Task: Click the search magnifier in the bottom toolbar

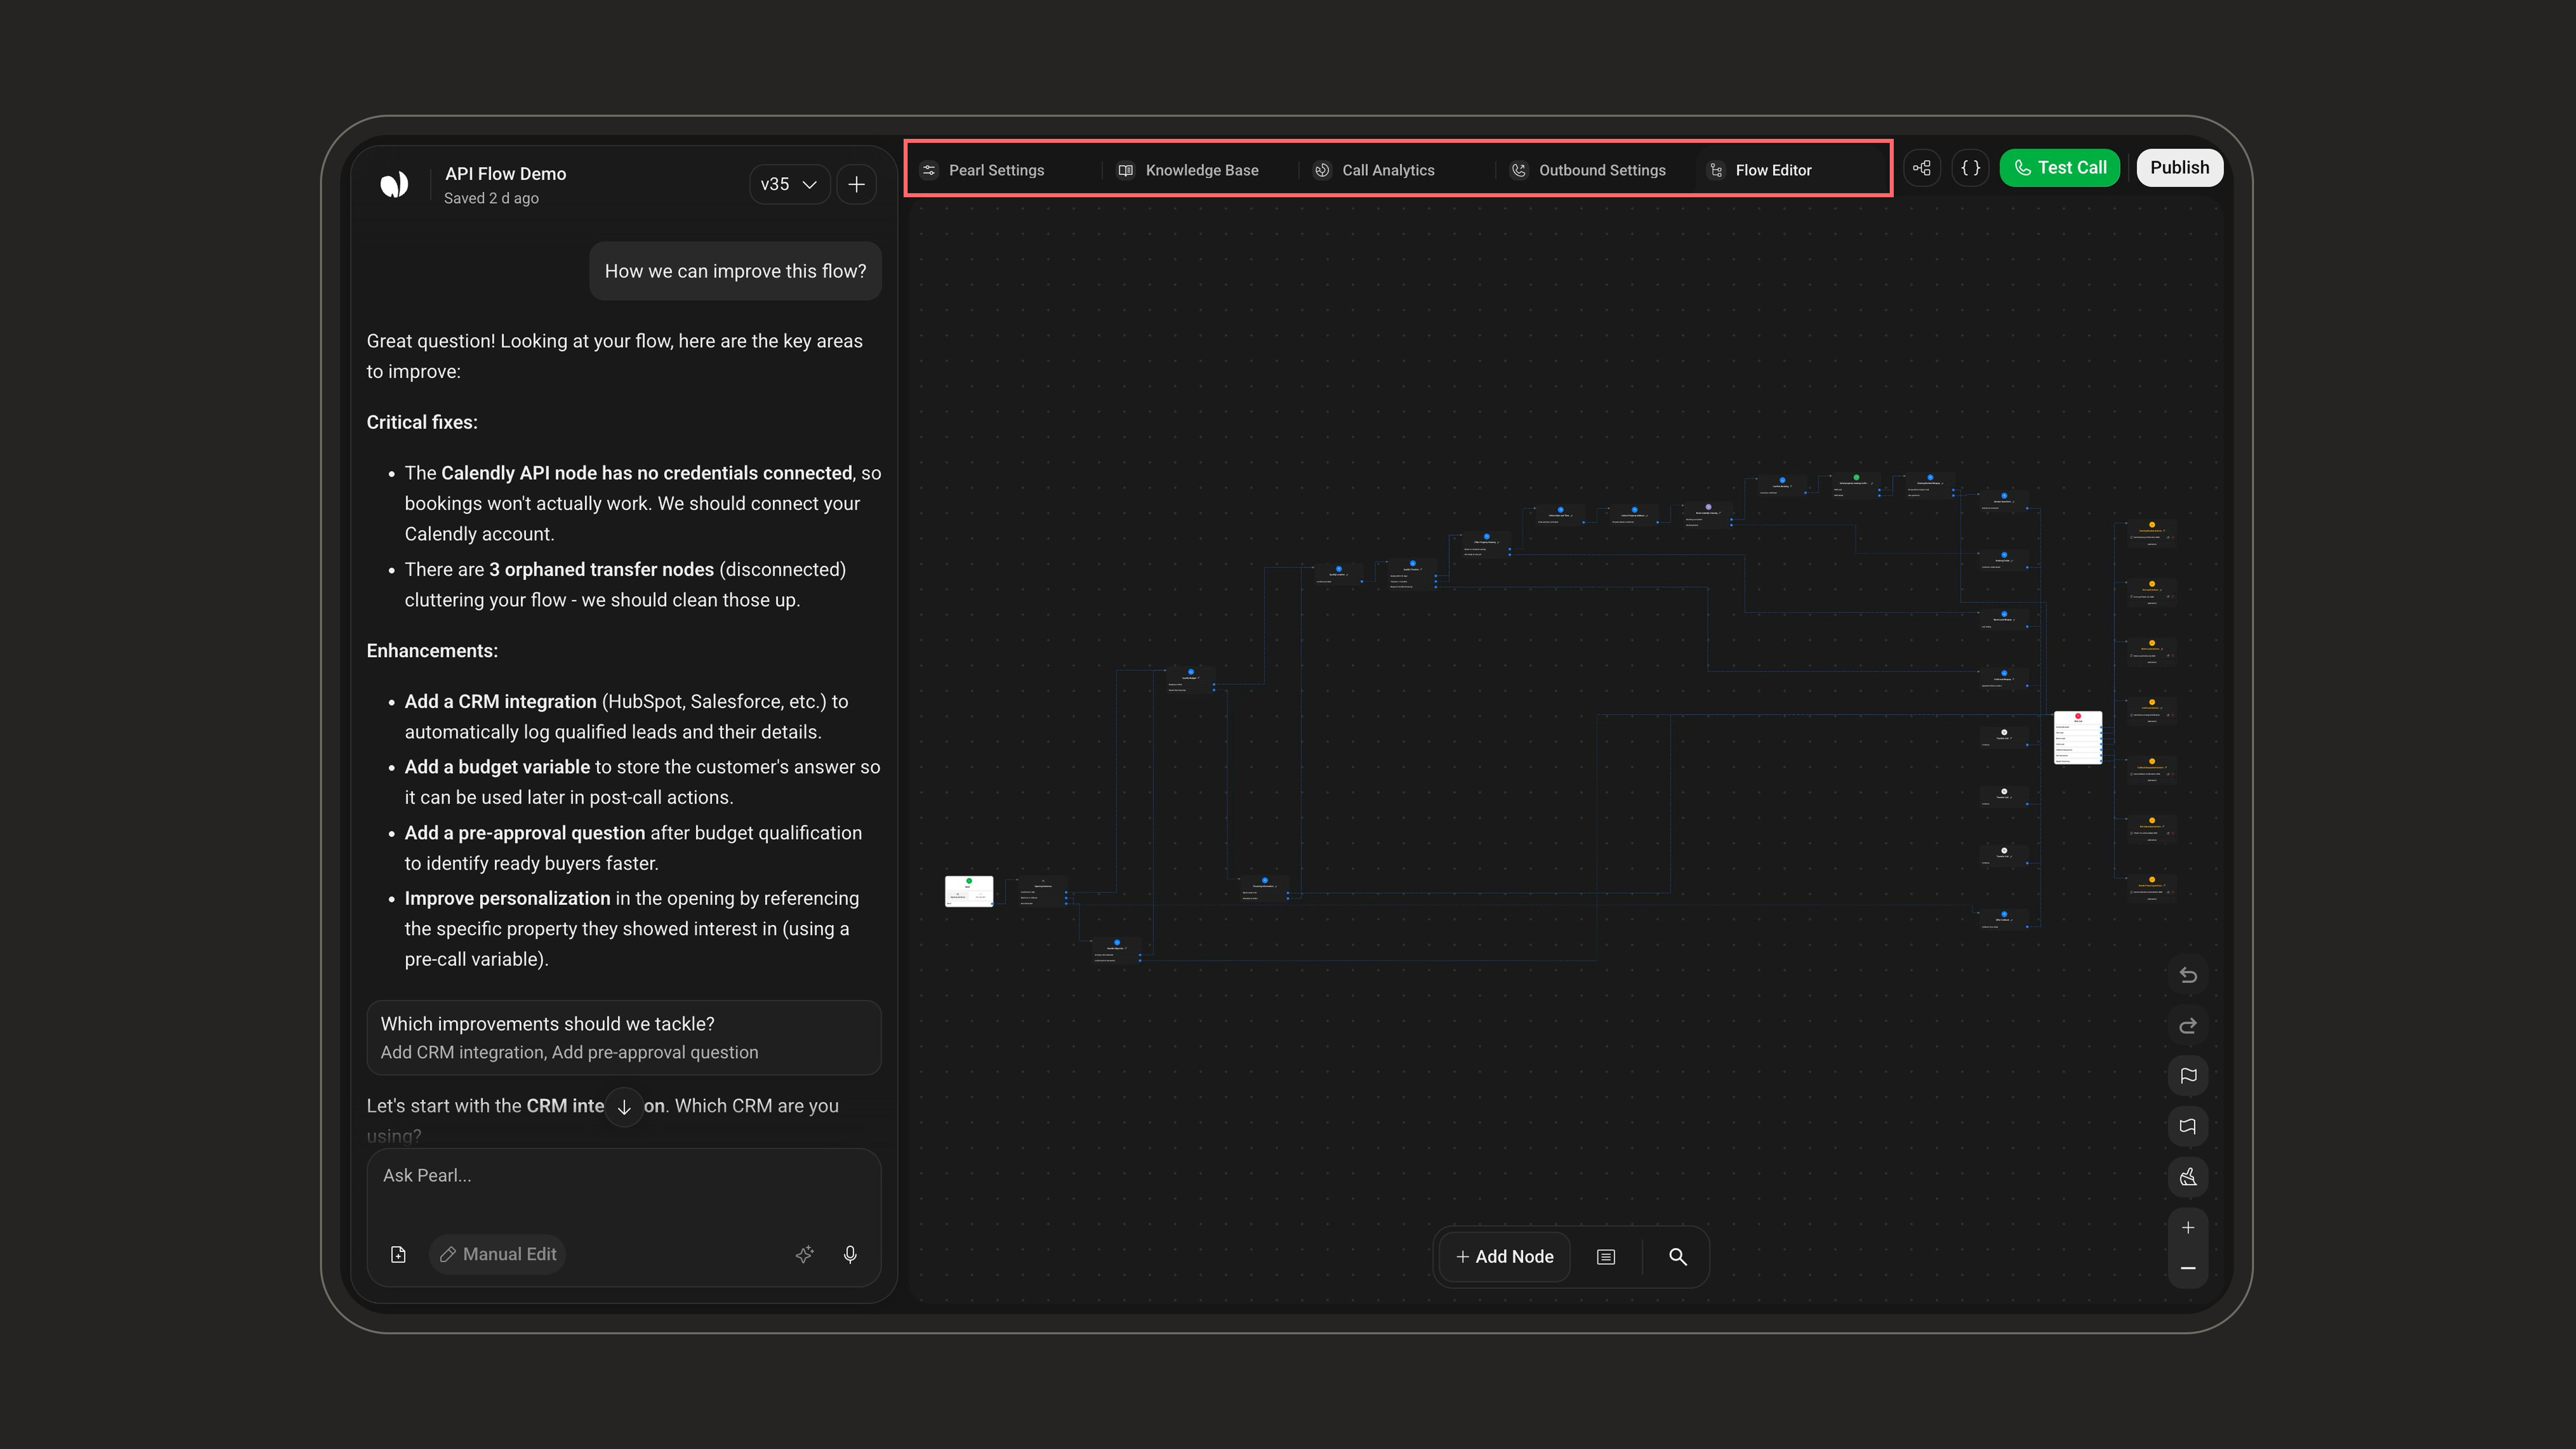Action: pos(1678,1257)
